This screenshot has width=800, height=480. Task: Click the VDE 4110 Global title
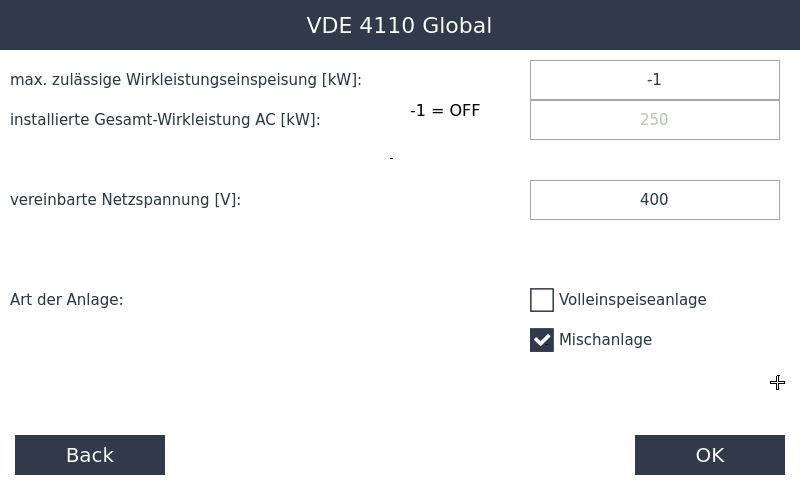[x=399, y=25]
